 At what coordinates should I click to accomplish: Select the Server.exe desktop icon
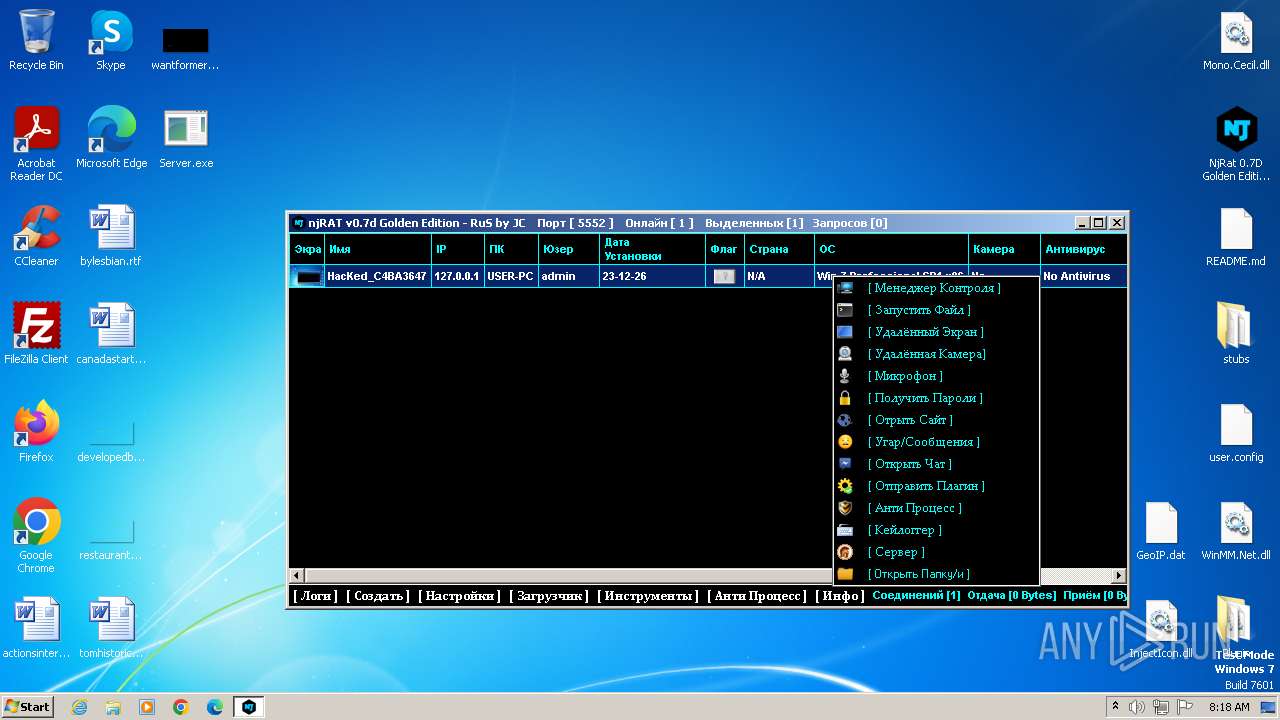186,138
